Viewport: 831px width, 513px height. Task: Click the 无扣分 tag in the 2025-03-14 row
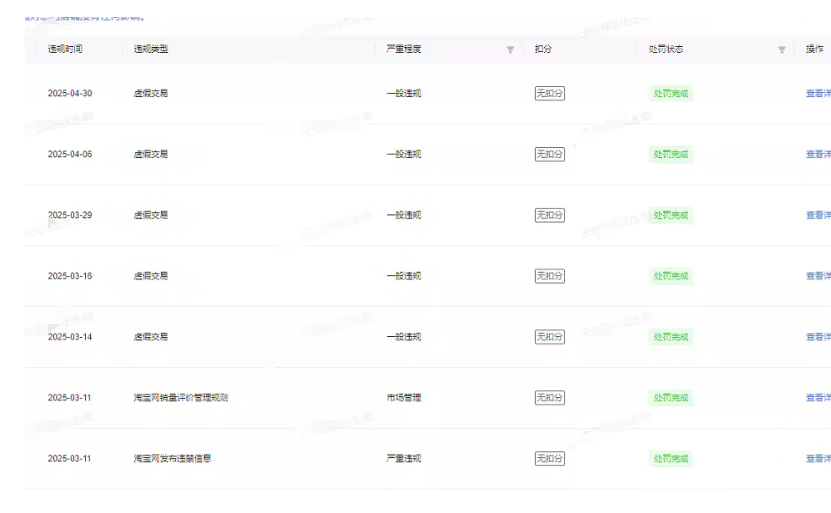pyautogui.click(x=549, y=337)
